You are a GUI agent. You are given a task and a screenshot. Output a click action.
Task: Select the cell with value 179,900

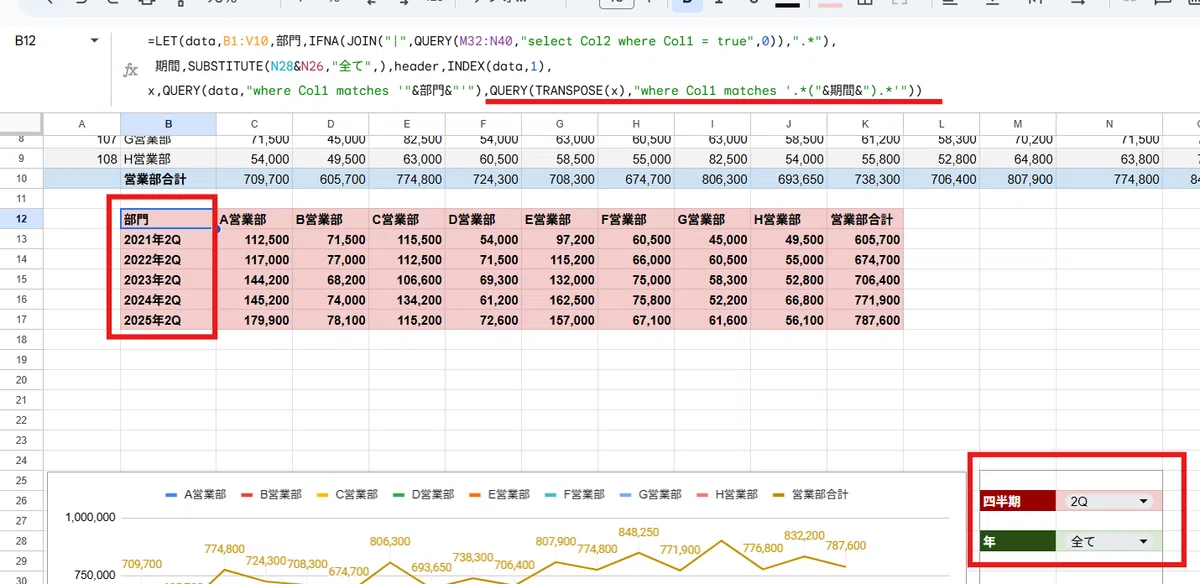[x=255, y=320]
